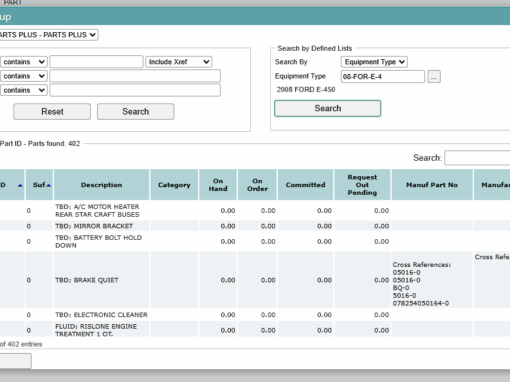Click the Search button under 2008 FORD E-450
510x382 pixels.
click(x=327, y=108)
